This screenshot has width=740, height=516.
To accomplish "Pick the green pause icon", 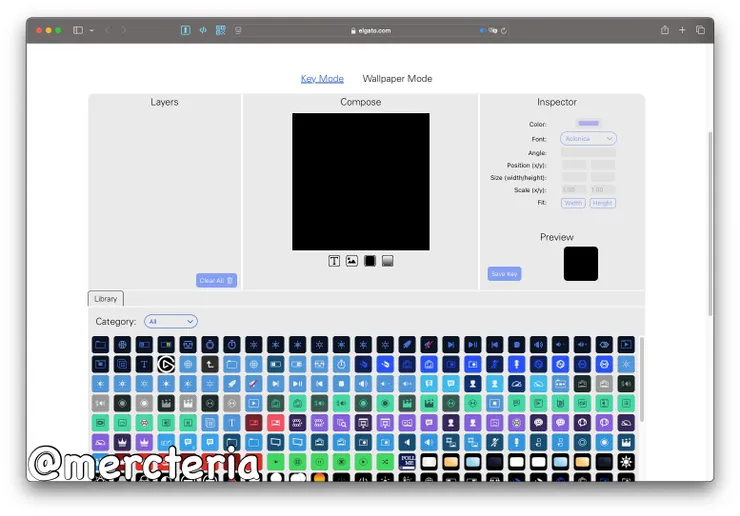I will (320, 462).
